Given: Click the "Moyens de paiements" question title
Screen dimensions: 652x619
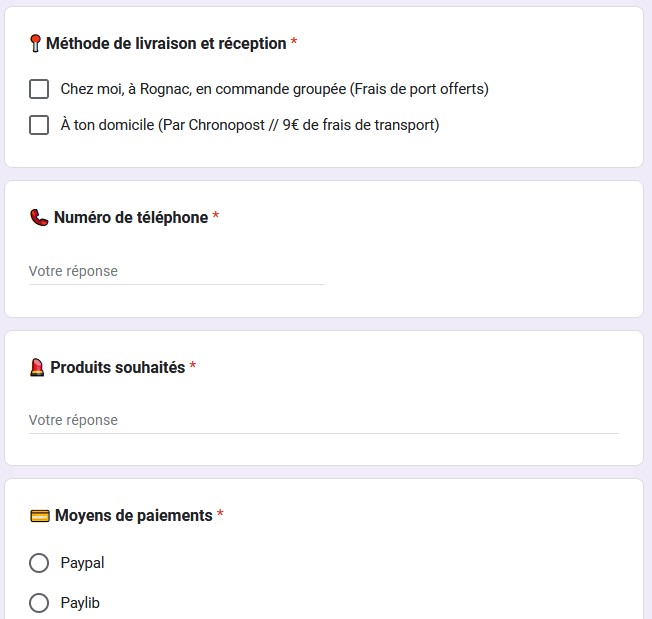Looking at the screenshot, I should click(133, 516).
